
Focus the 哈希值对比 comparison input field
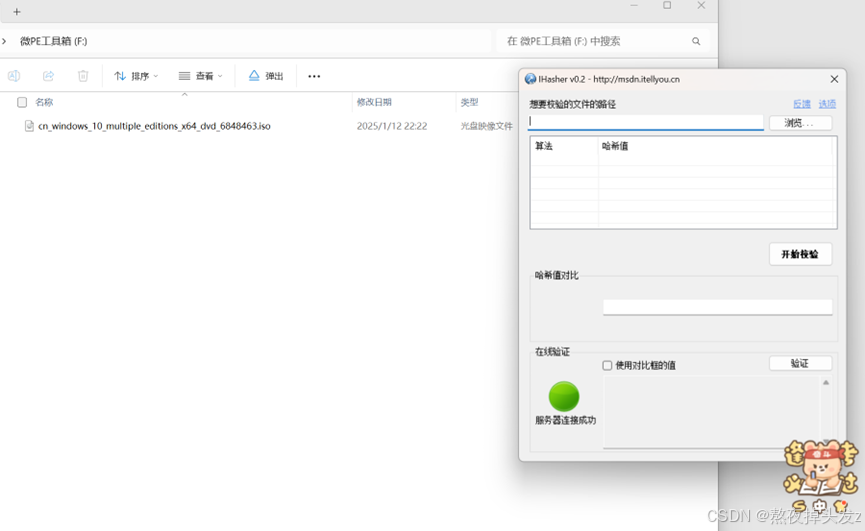(x=717, y=307)
